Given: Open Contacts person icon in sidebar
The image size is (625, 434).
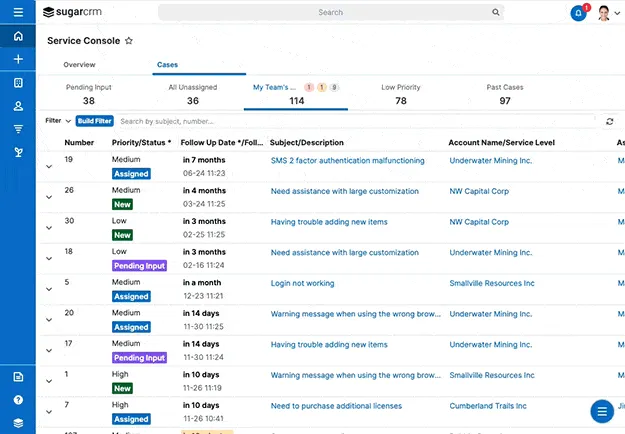Looking at the screenshot, I should point(18,105).
